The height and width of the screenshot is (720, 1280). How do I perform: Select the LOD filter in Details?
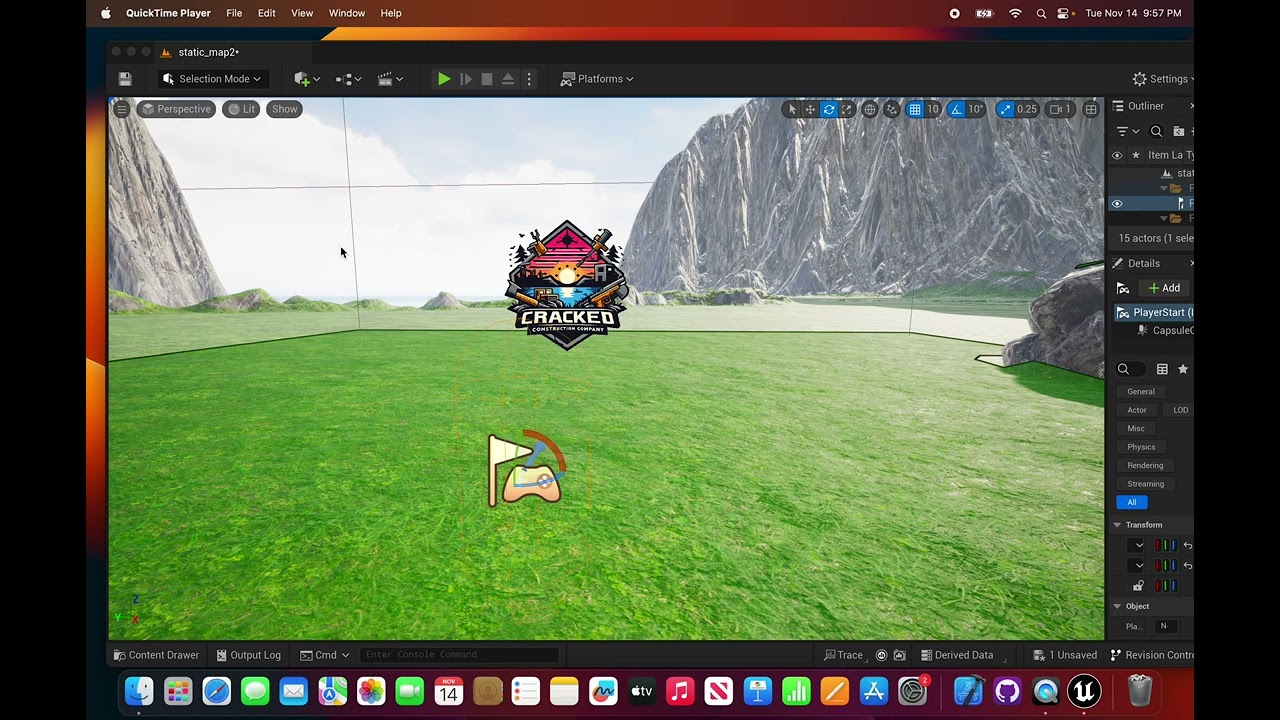pyautogui.click(x=1180, y=410)
